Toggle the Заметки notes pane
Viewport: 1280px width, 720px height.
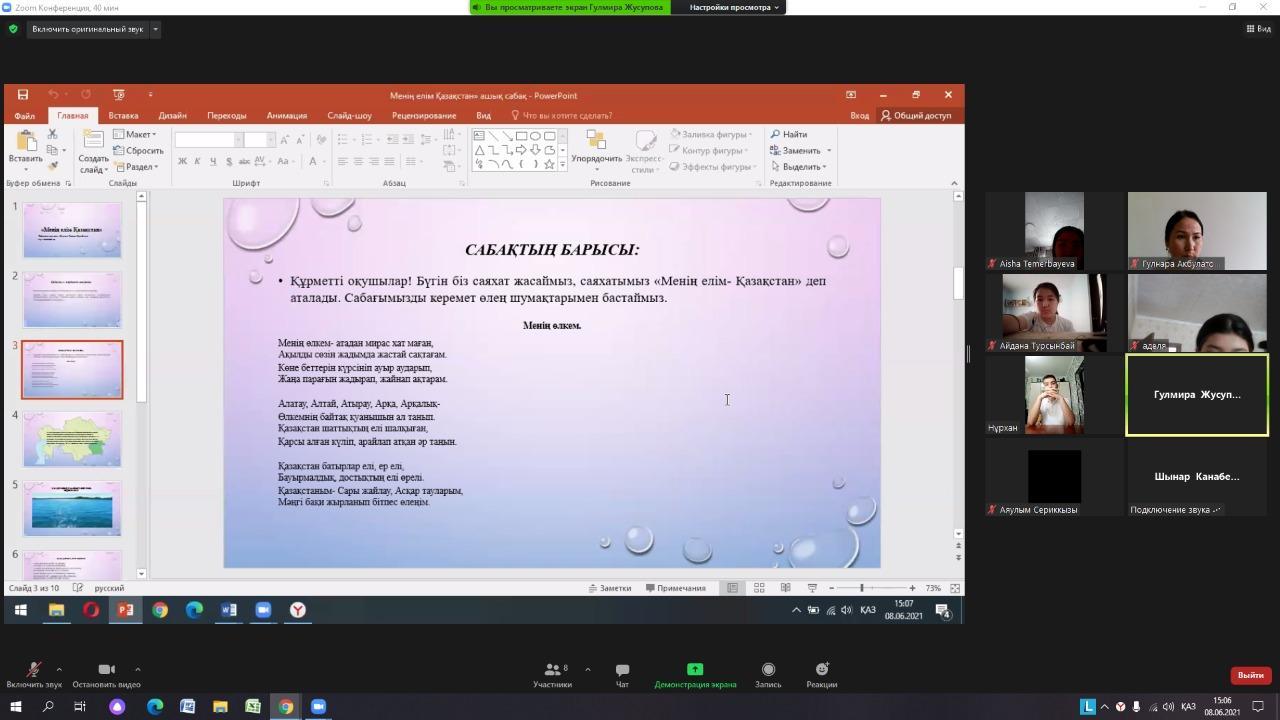point(610,588)
